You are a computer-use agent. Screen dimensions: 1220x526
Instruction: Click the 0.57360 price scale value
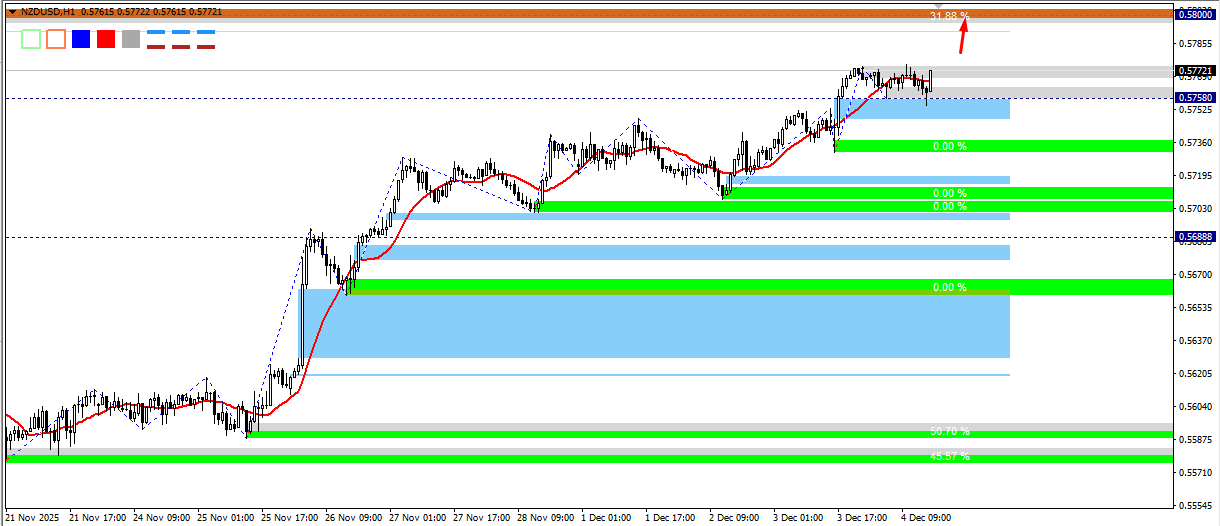point(1196,143)
